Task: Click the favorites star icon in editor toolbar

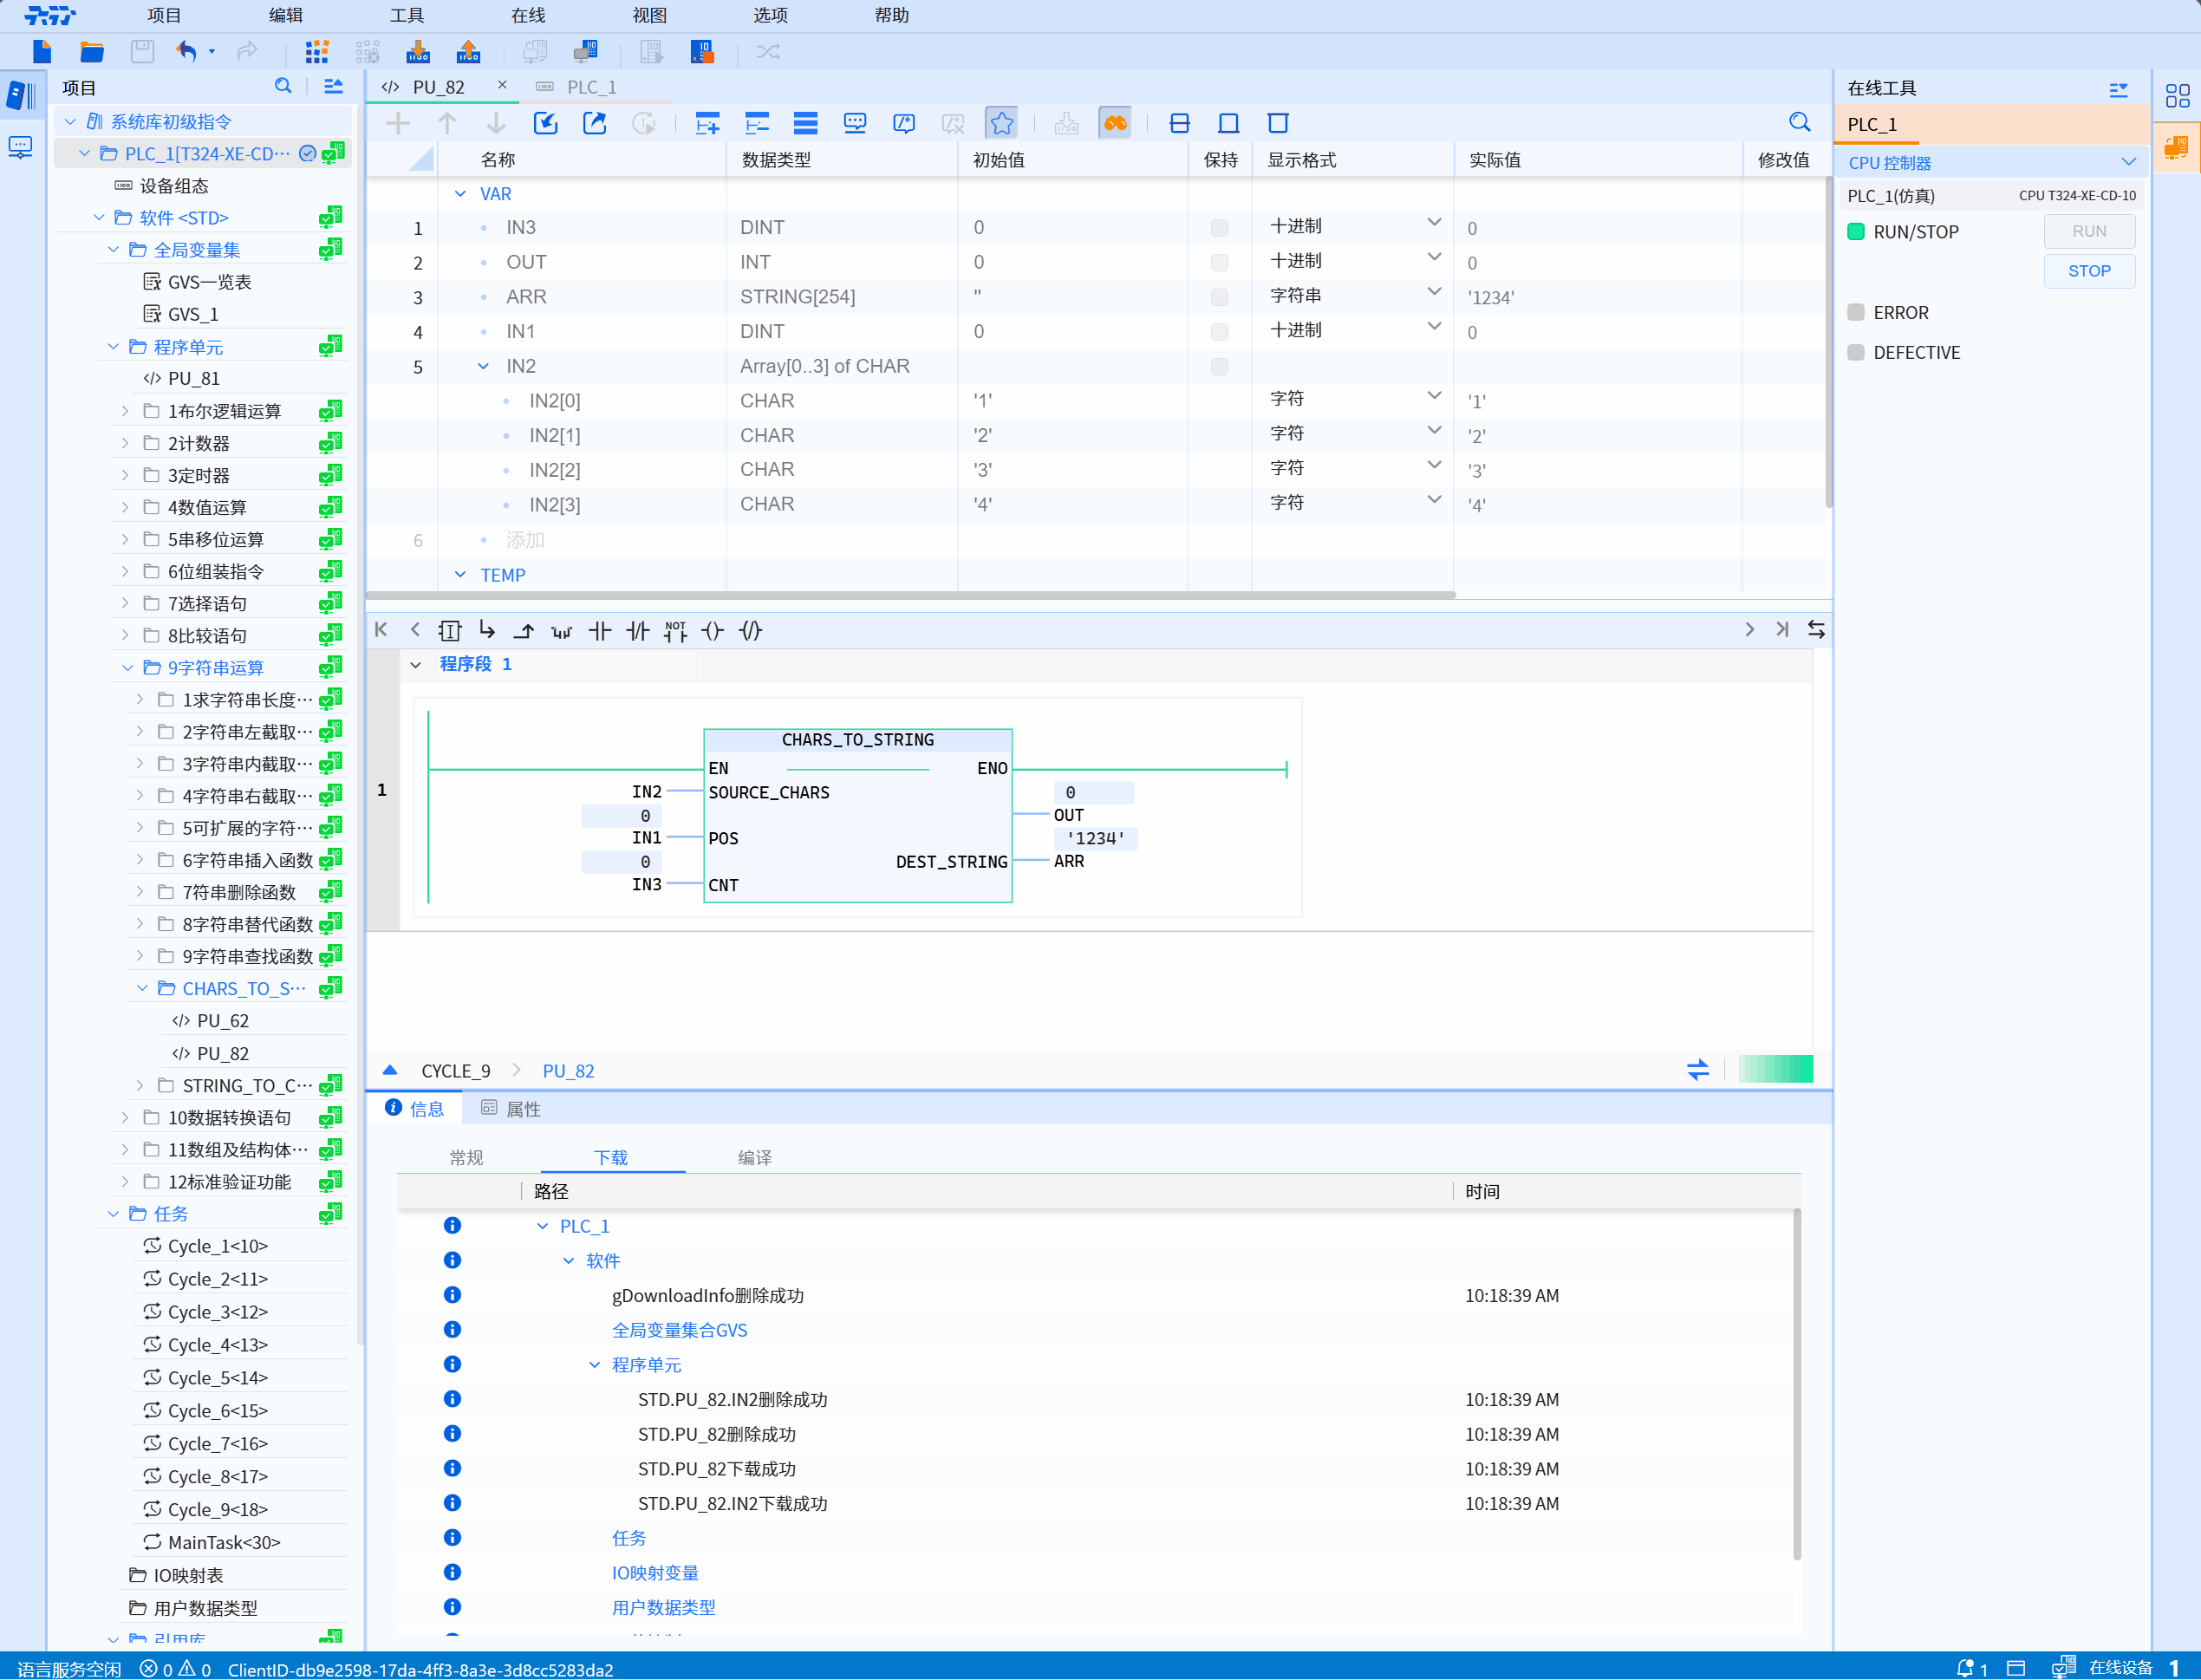Action: tap(1001, 123)
